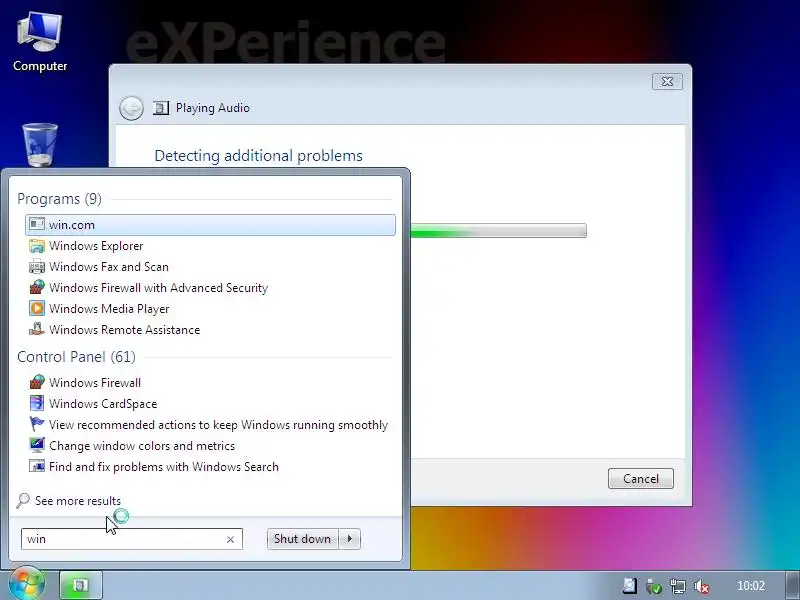Click the troubleshooter taskbar button
This screenshot has height=600, width=800.
pyautogui.click(x=81, y=585)
